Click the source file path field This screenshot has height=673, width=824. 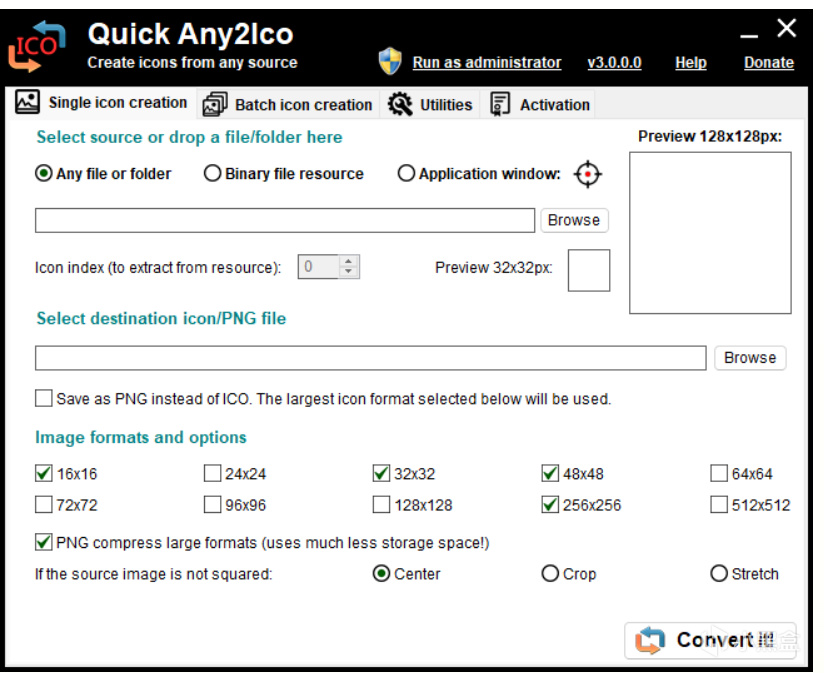click(x=285, y=220)
